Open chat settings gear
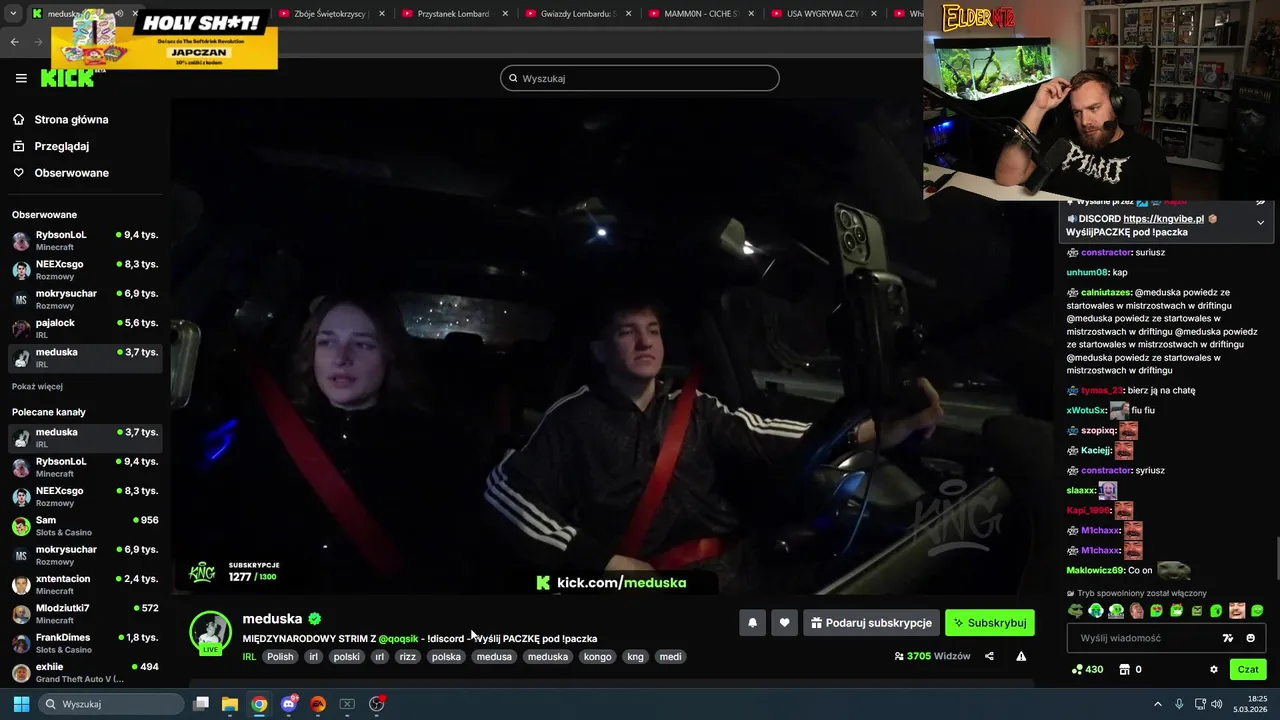This screenshot has width=1280, height=720. 1214,669
